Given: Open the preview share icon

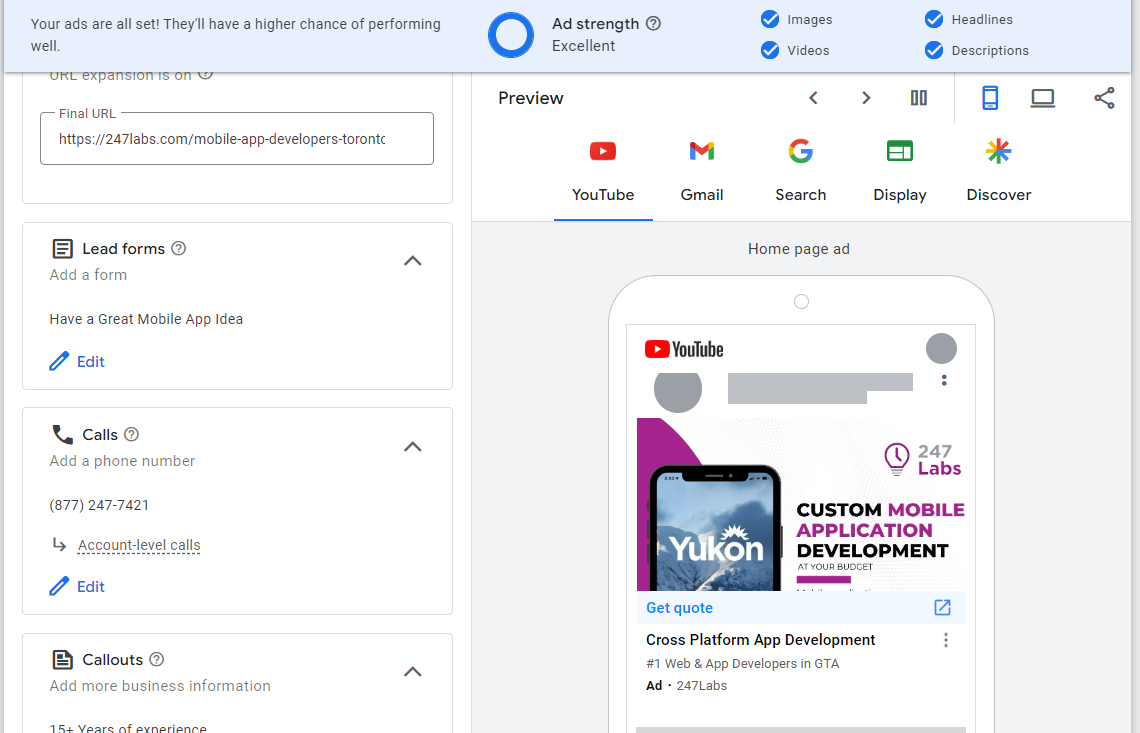Looking at the screenshot, I should 1104,98.
